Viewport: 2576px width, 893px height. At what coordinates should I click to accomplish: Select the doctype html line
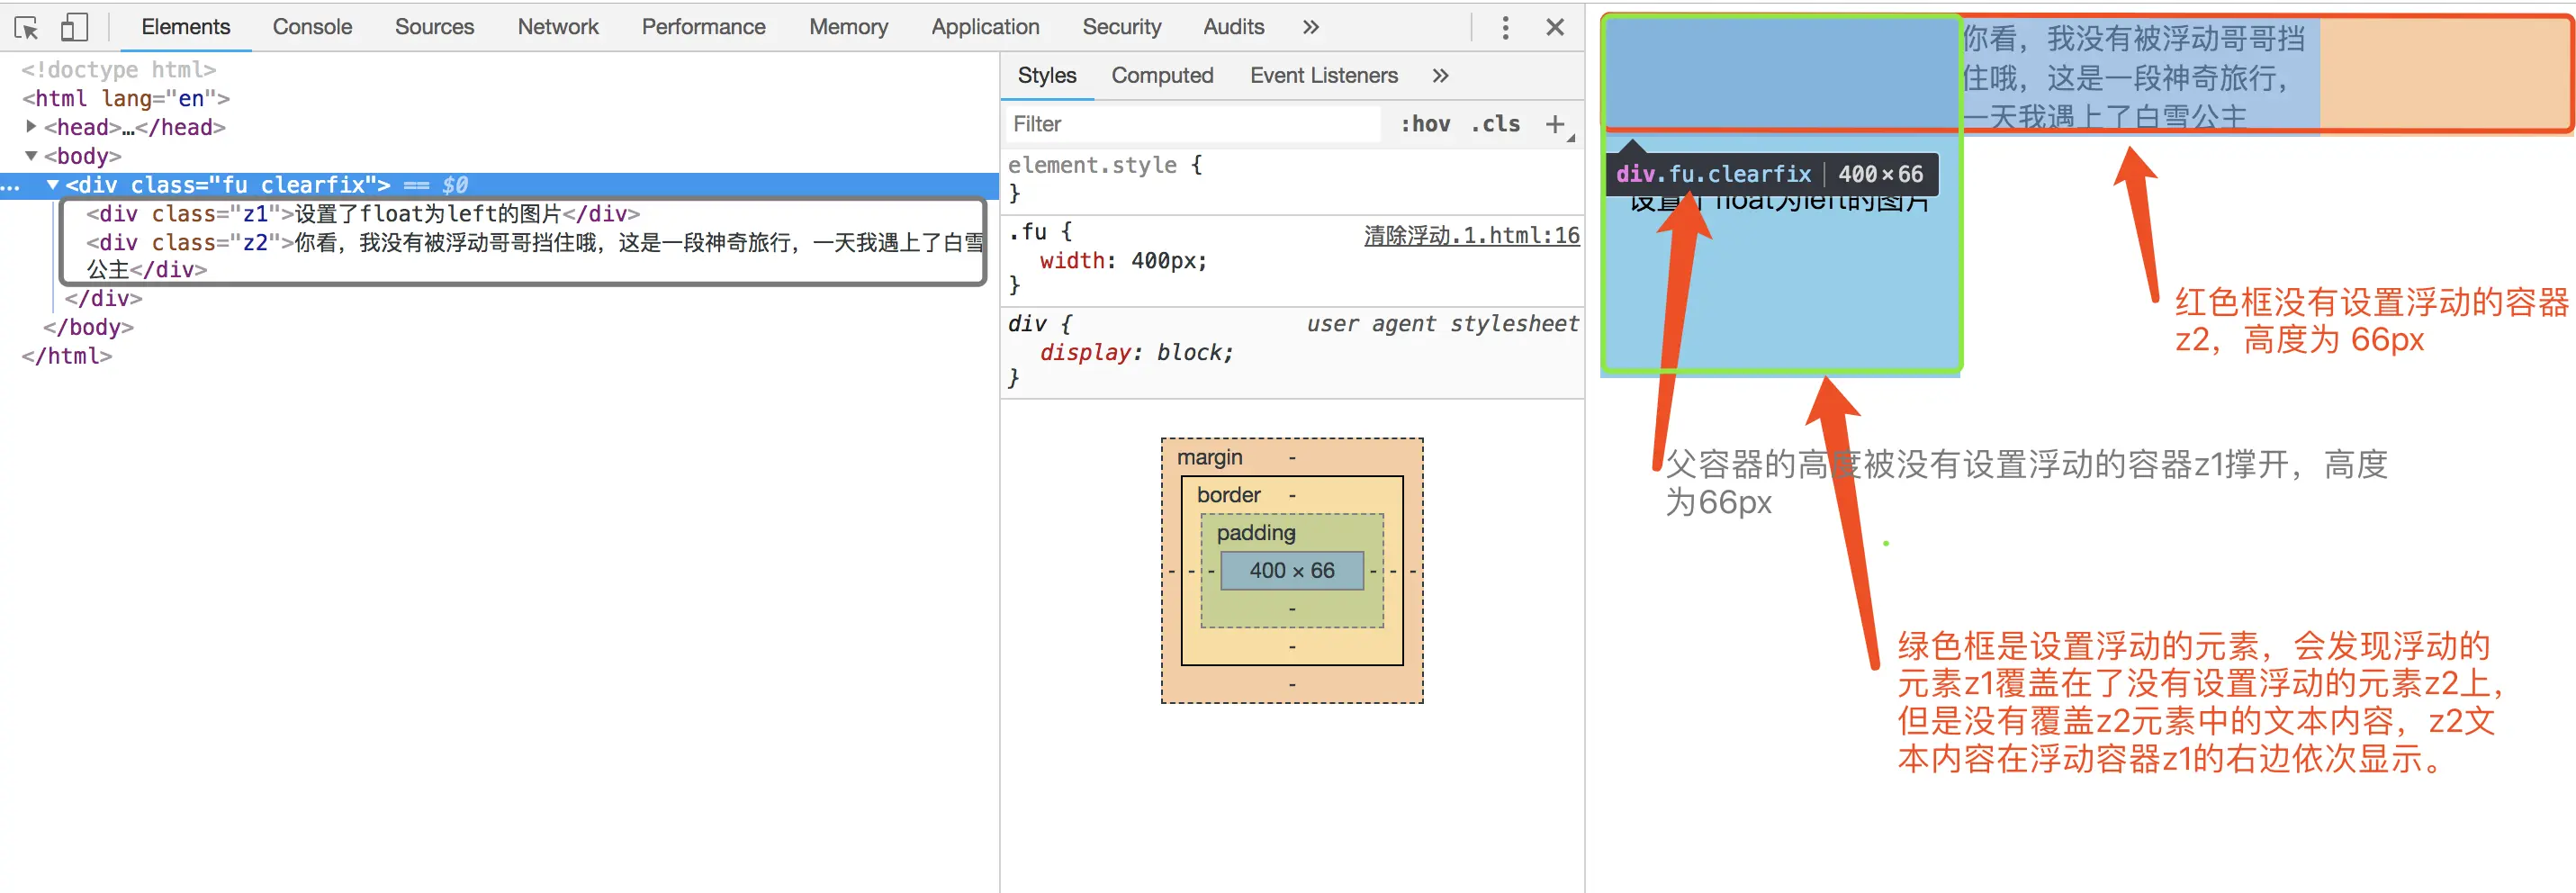point(119,69)
